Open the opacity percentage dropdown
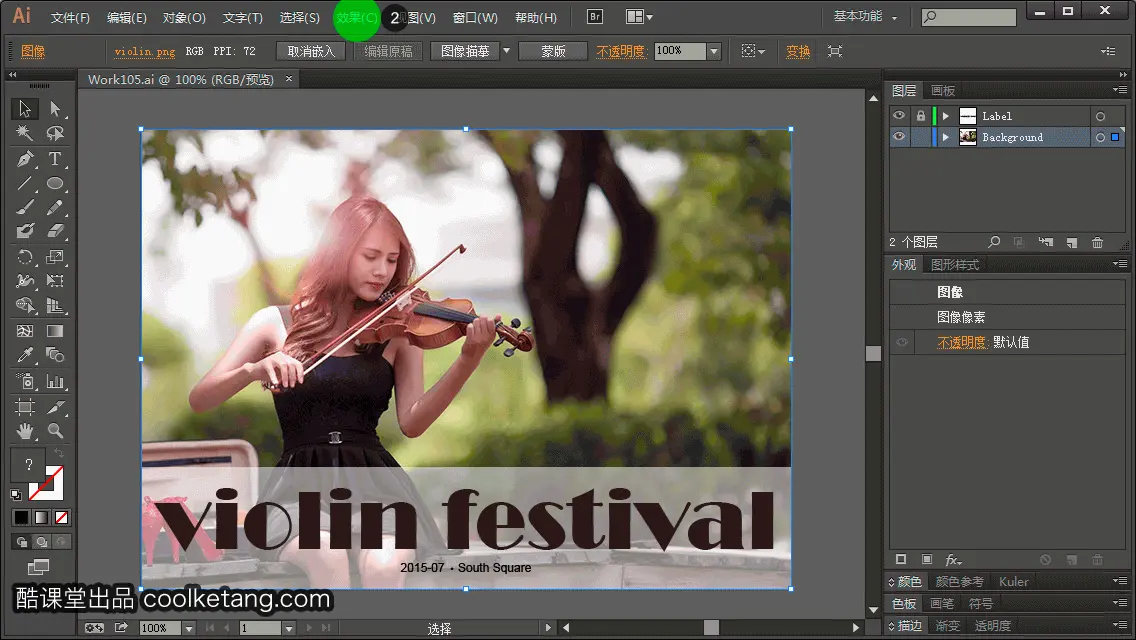The height and width of the screenshot is (640, 1136). tap(714, 51)
